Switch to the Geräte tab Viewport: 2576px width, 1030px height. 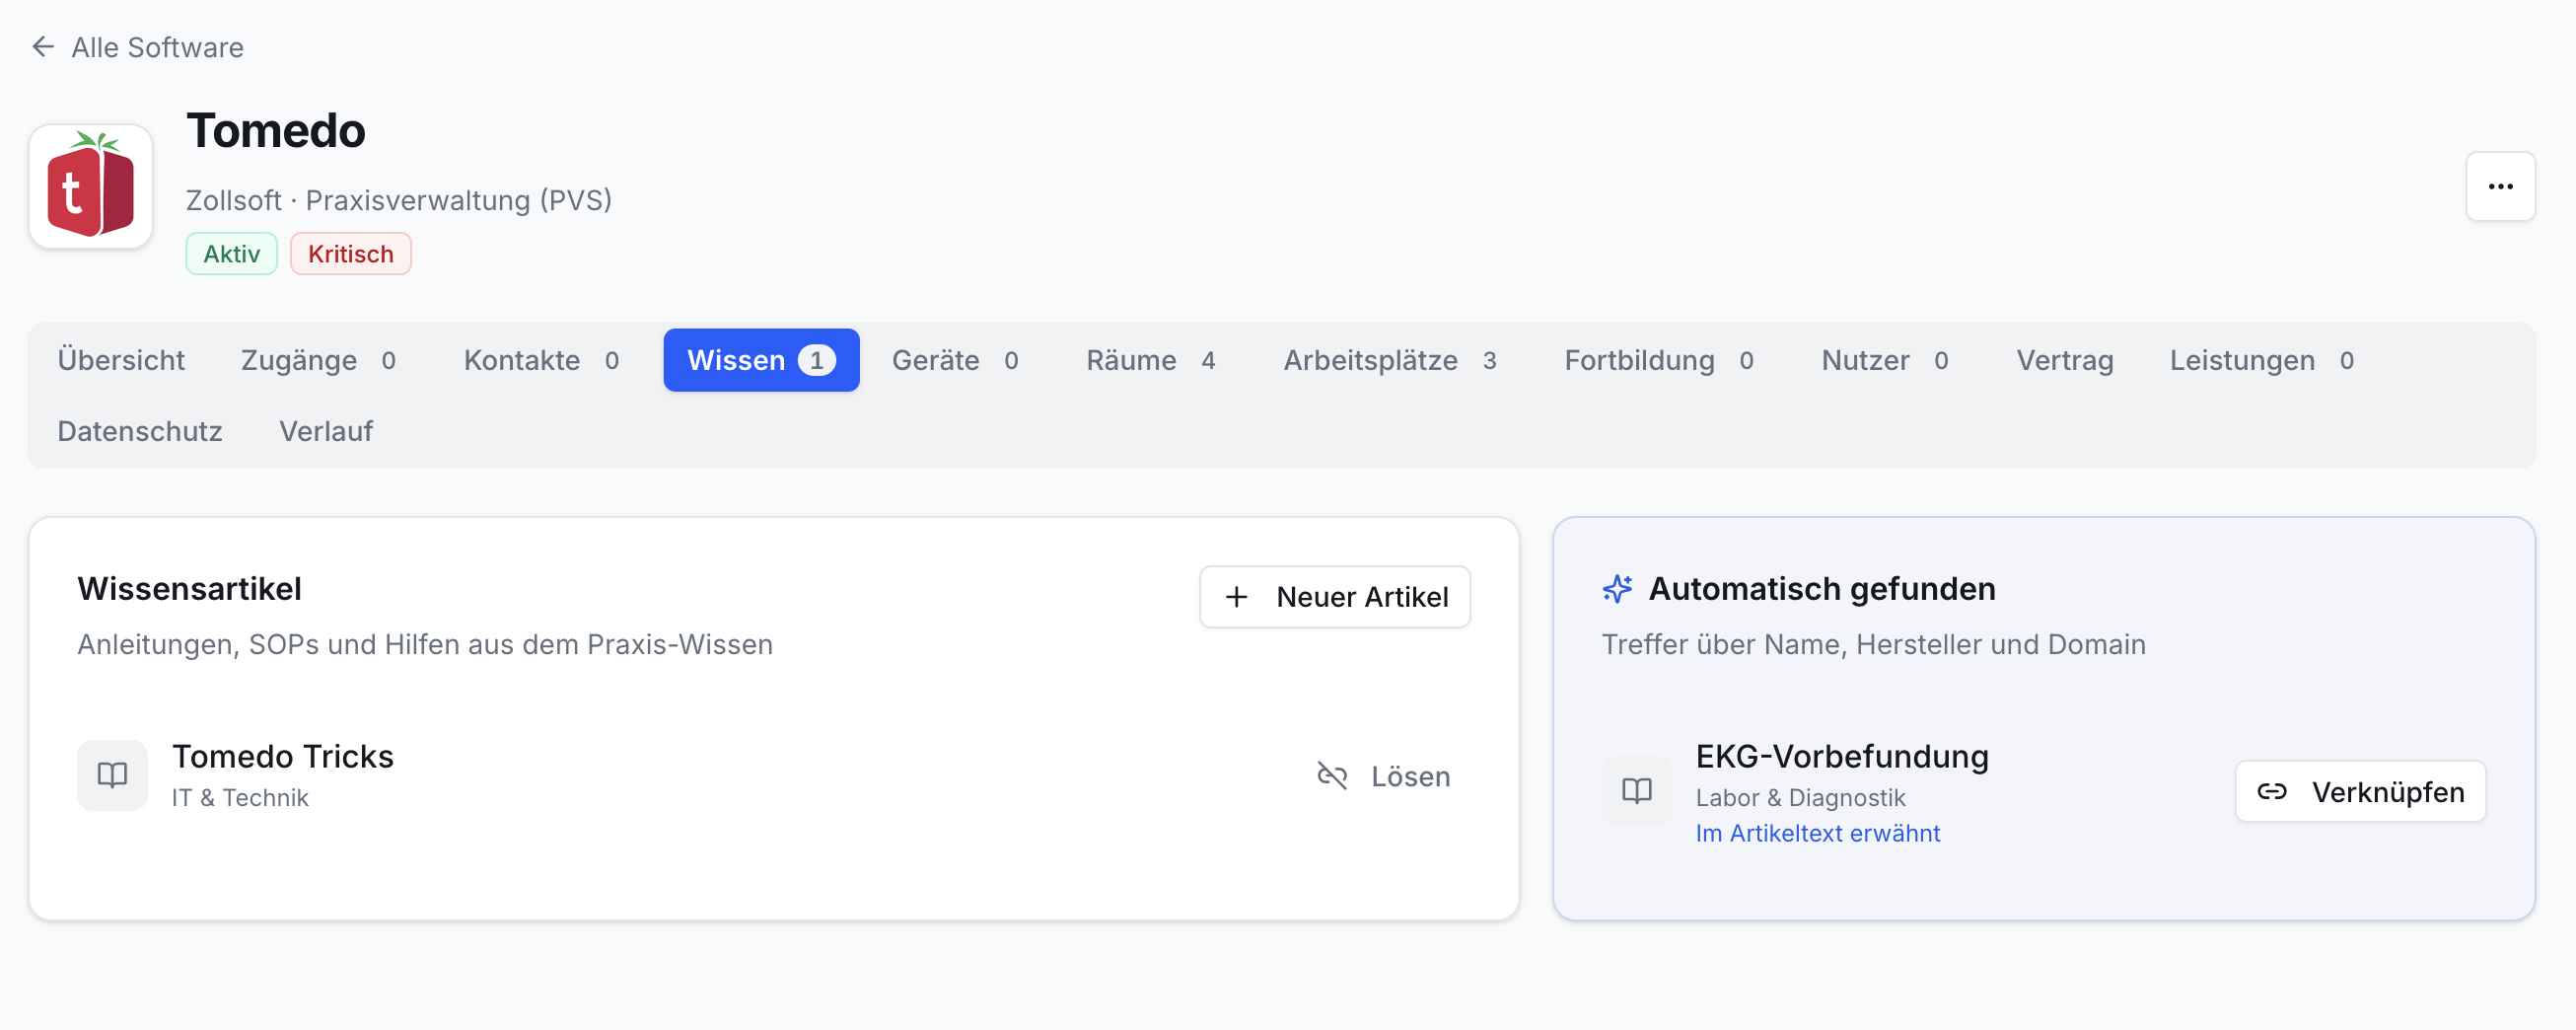point(955,360)
